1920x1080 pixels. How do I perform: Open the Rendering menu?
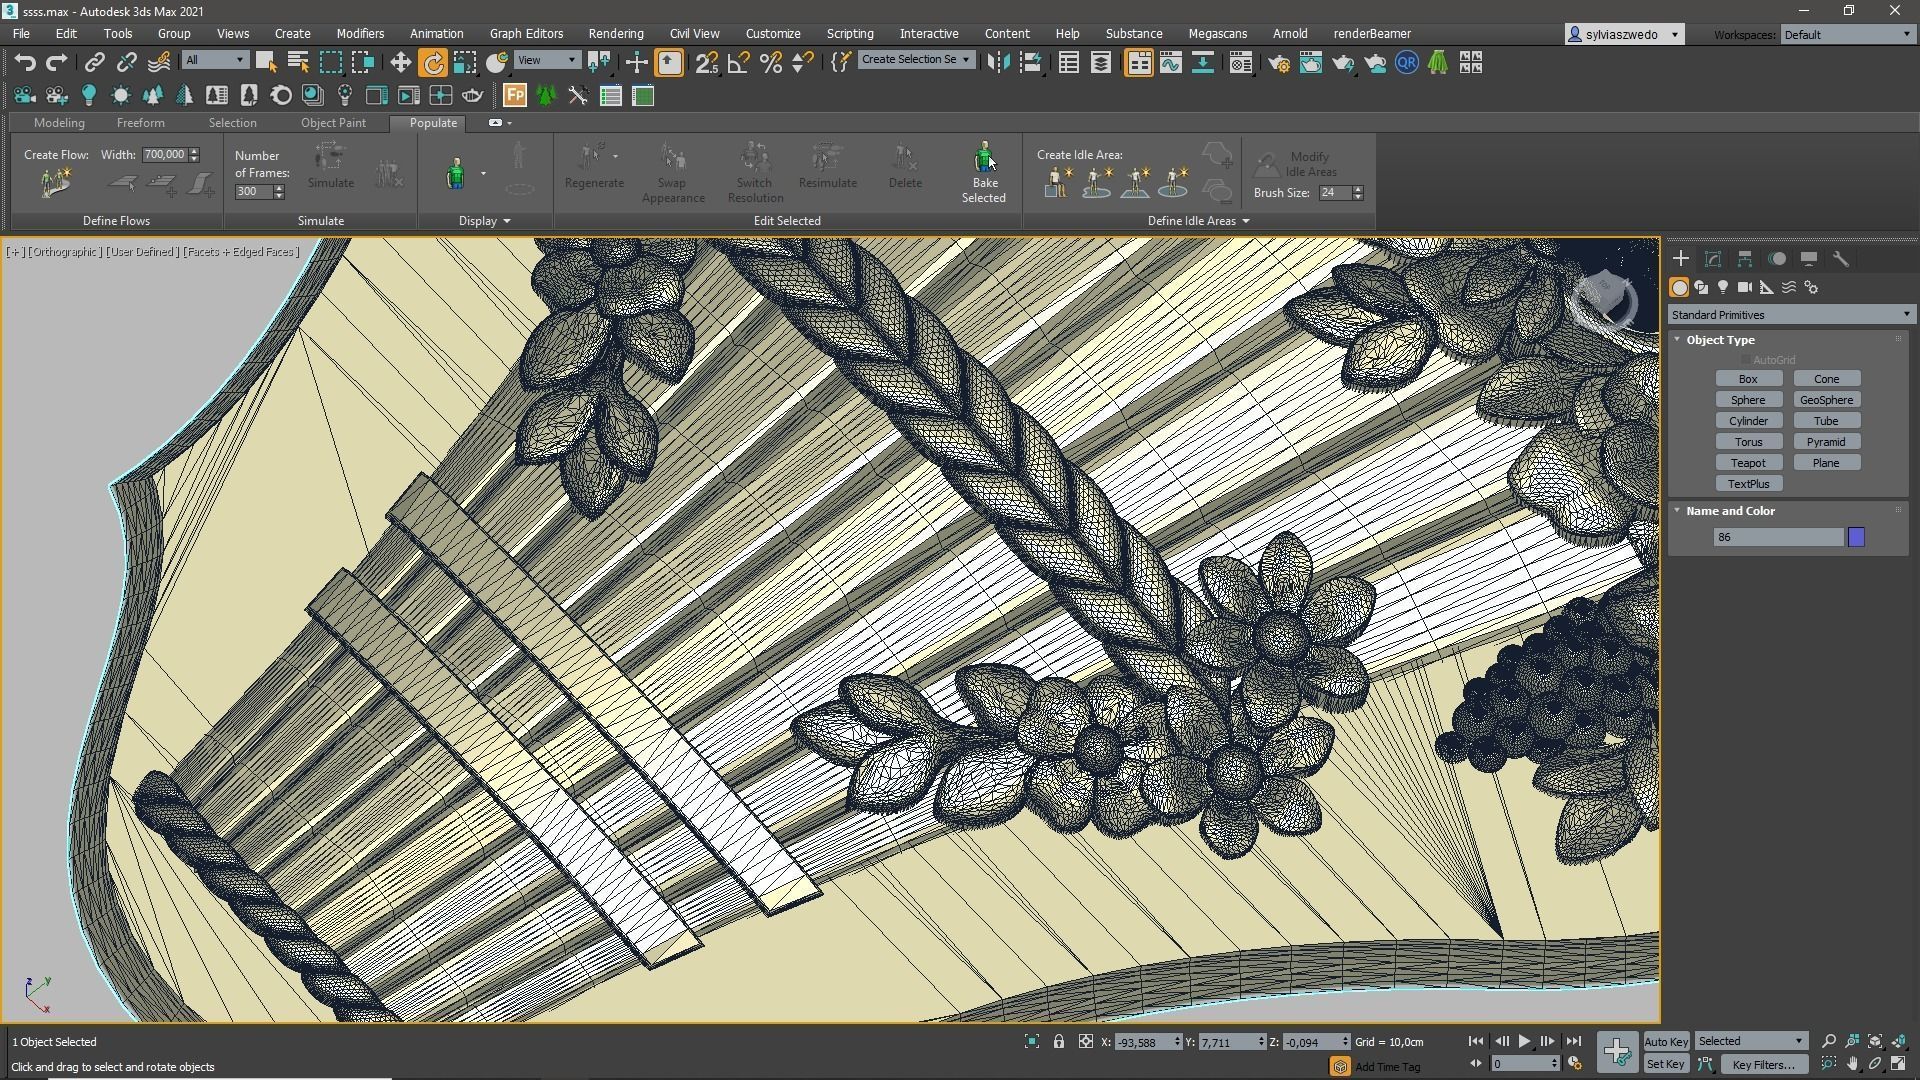[x=615, y=33]
